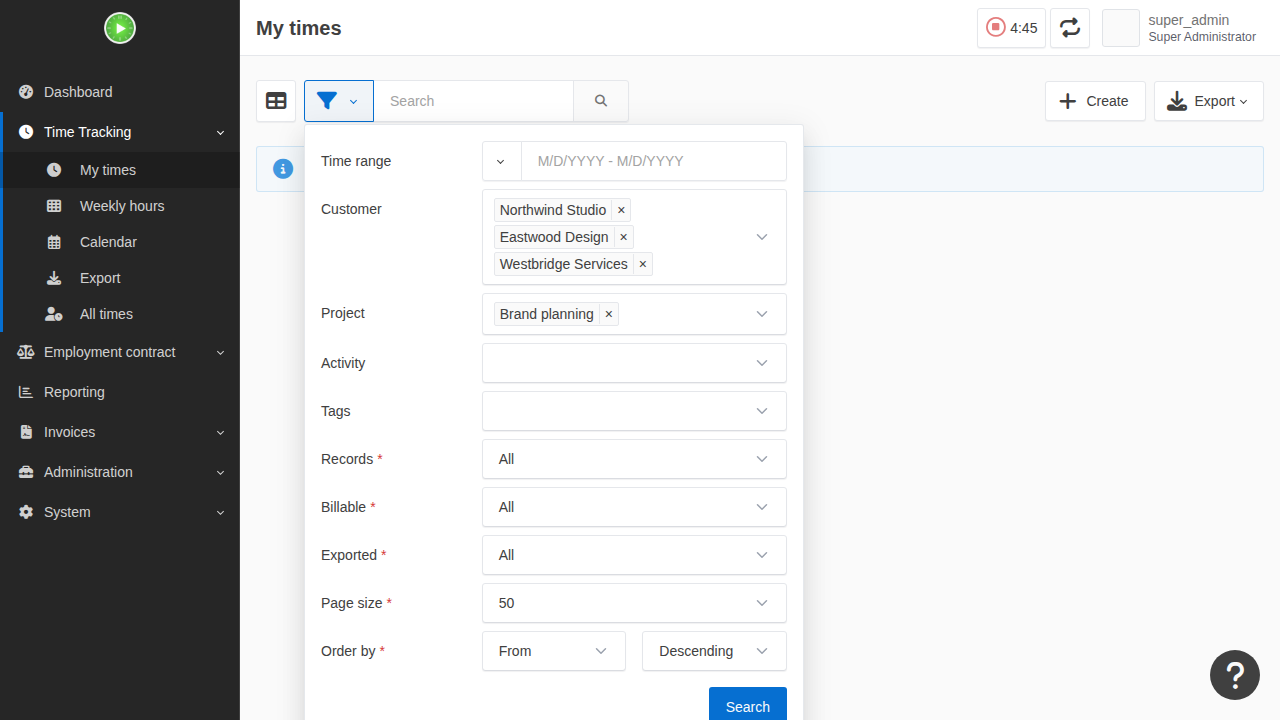The image size is (1280, 720).
Task: Open the help question mark icon
Action: 1235,675
